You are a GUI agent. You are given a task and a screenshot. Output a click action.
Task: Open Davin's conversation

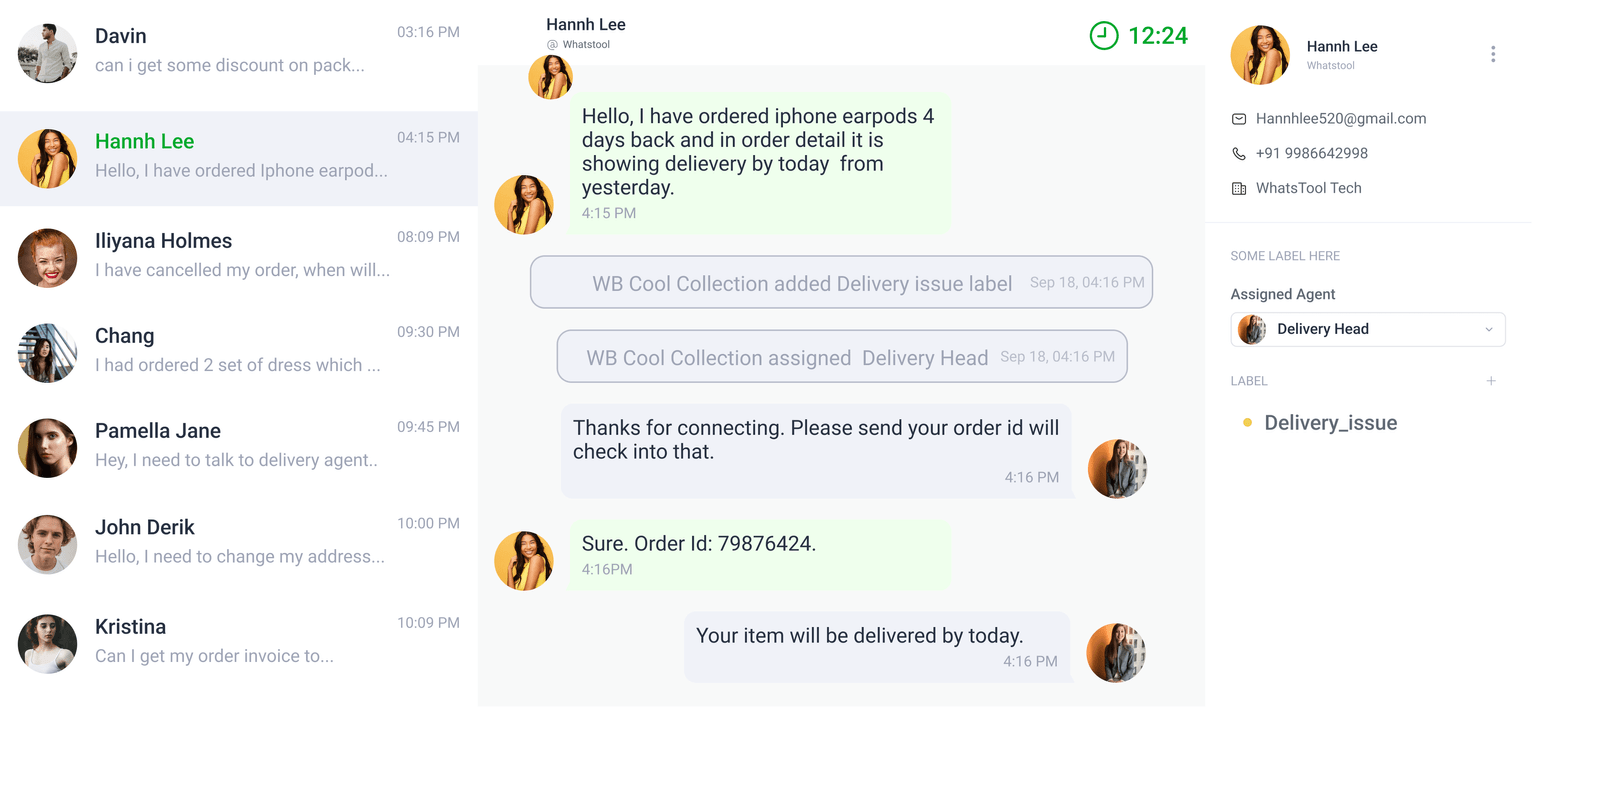238,52
